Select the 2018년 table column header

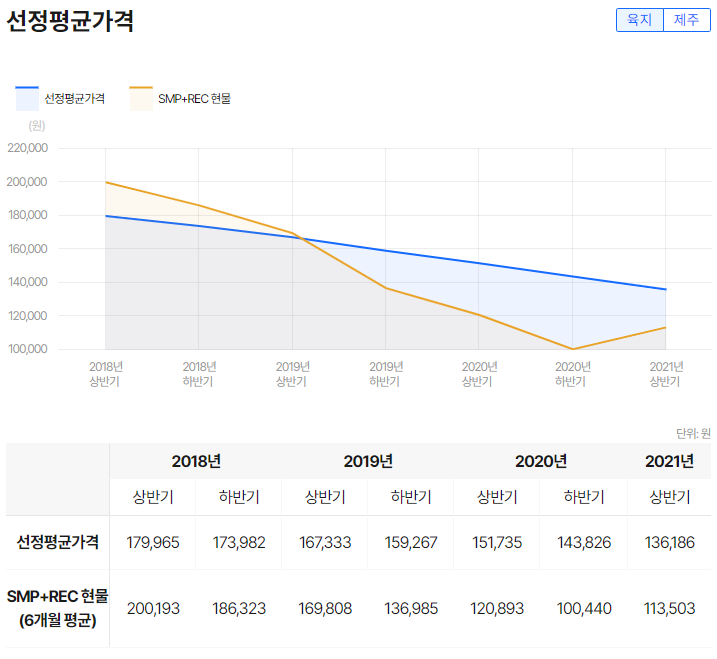(196, 461)
